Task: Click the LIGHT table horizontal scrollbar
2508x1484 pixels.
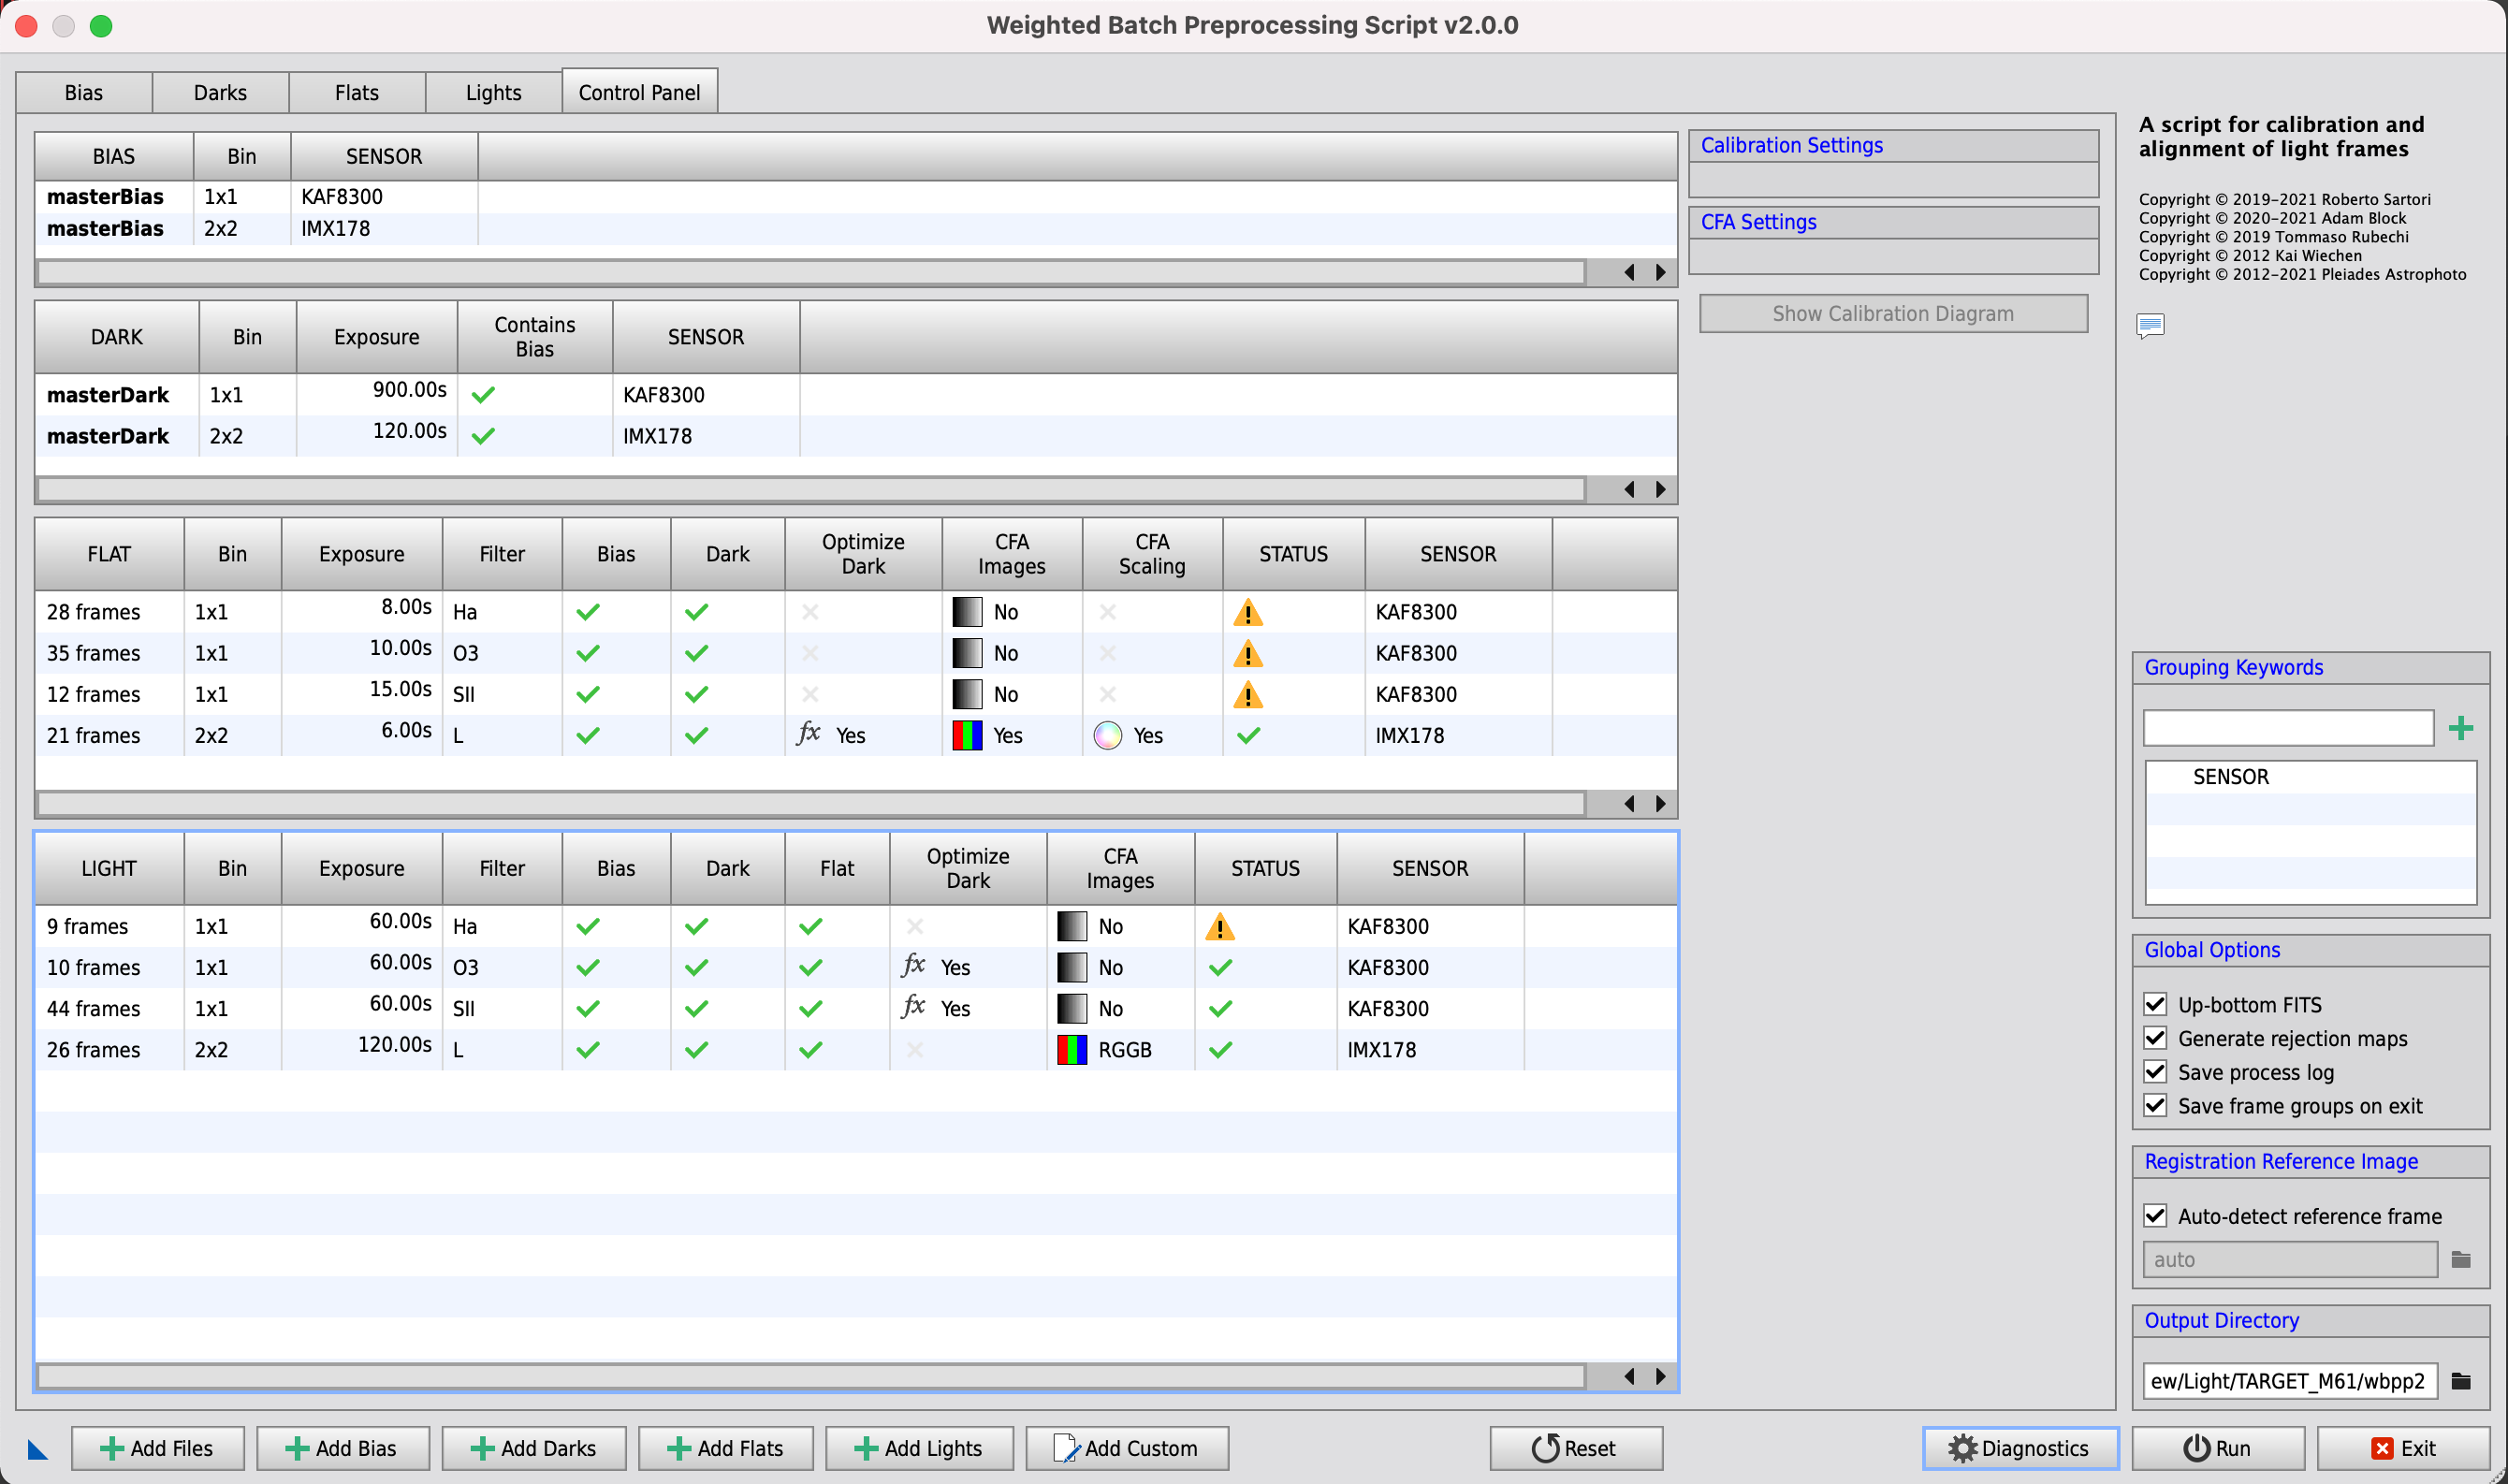Action: point(811,1376)
